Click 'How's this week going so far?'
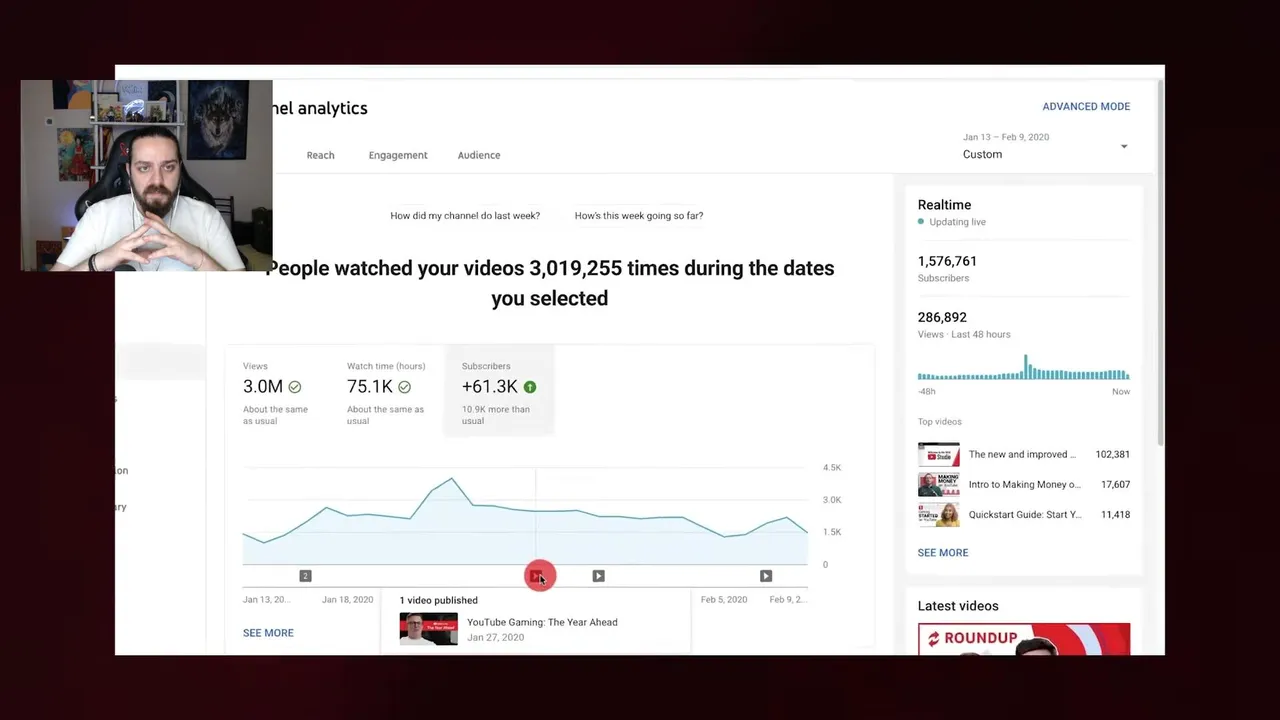 639,215
